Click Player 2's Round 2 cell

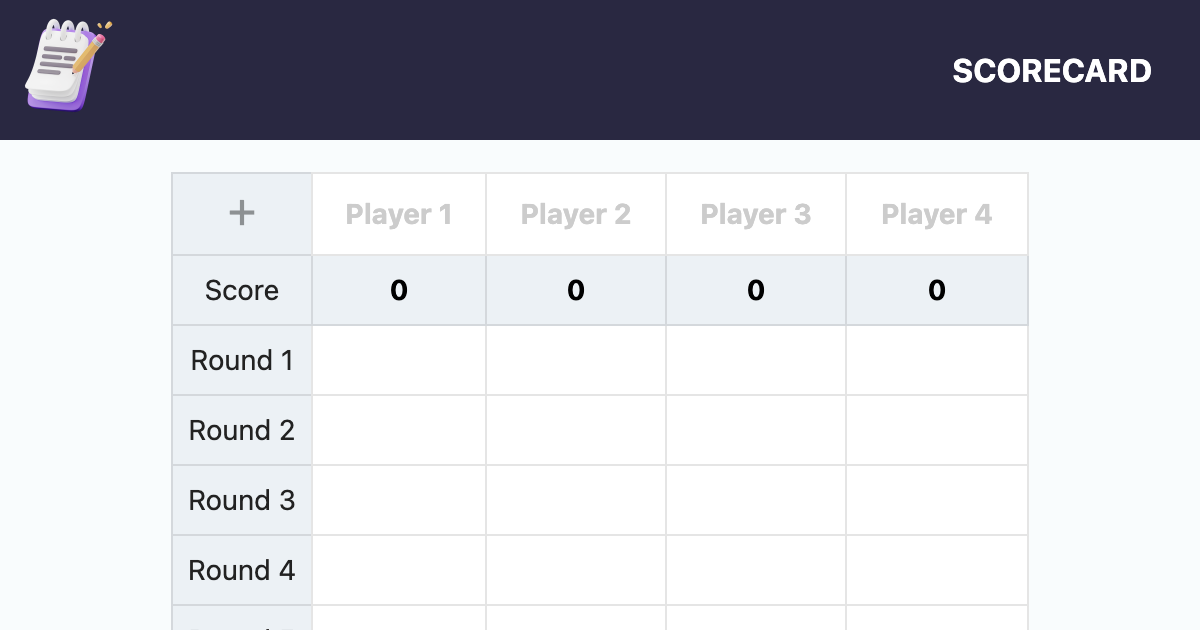(x=576, y=430)
